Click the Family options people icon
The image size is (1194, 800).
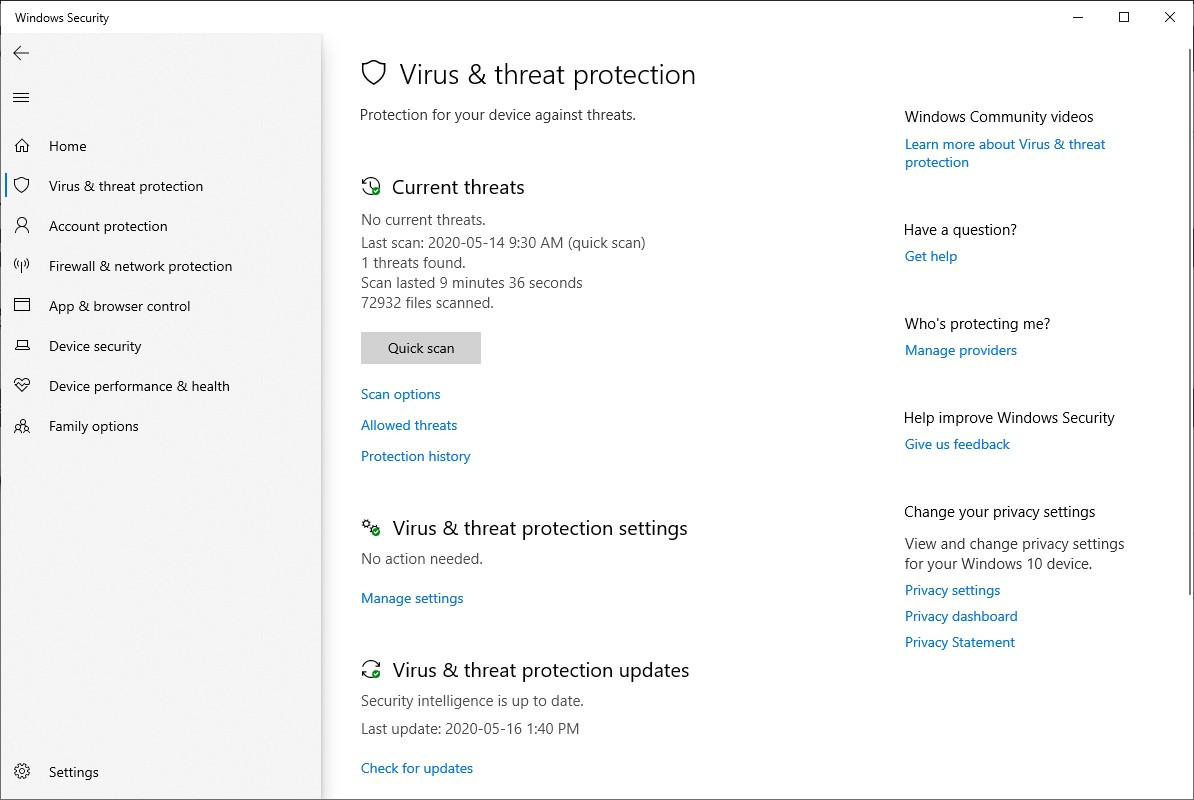coord(22,425)
